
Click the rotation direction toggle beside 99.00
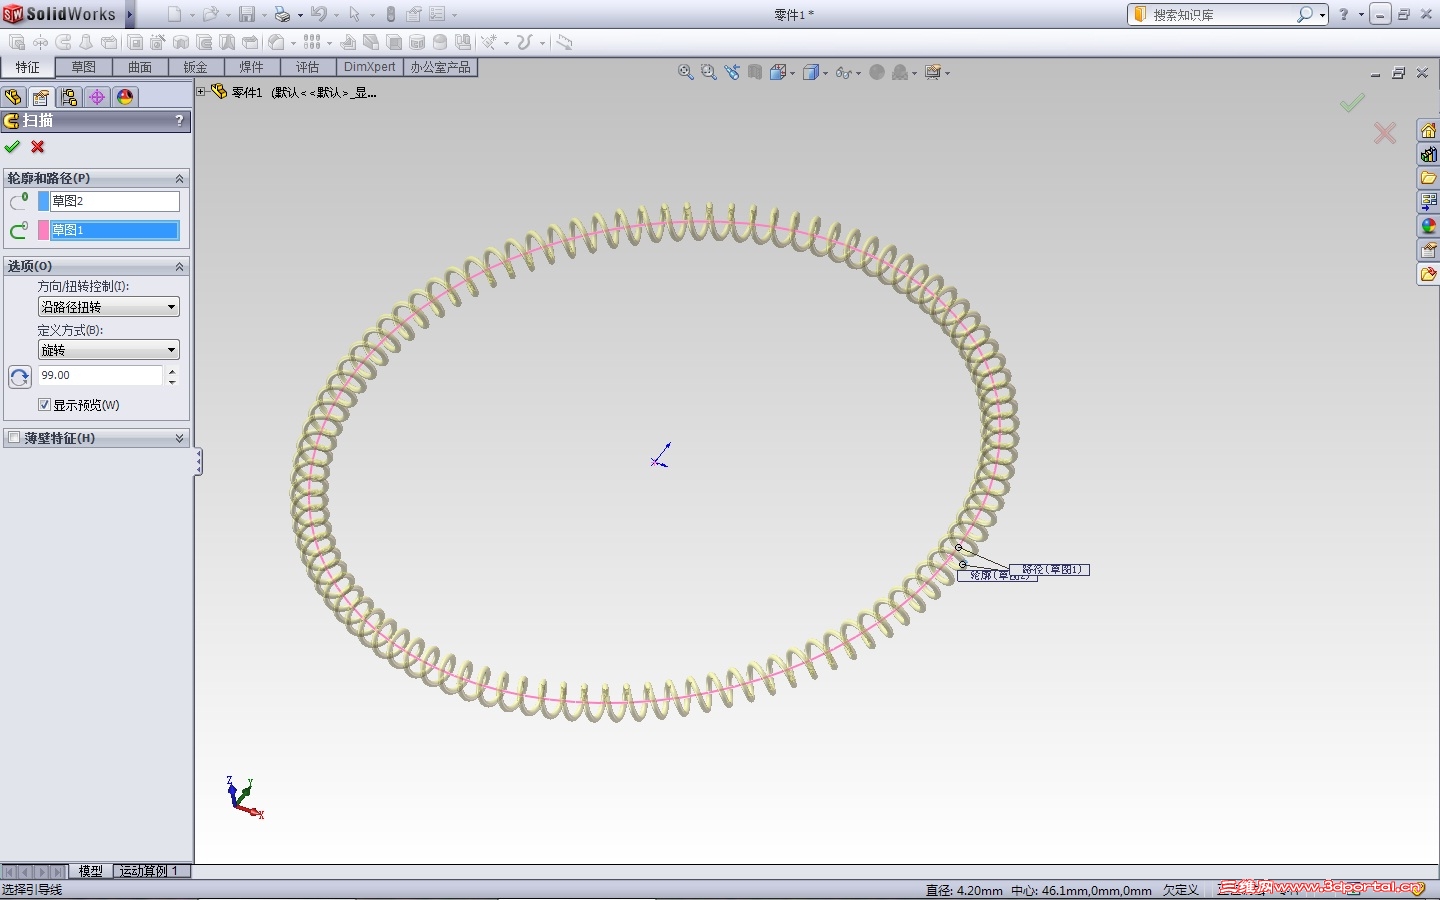pyautogui.click(x=20, y=377)
